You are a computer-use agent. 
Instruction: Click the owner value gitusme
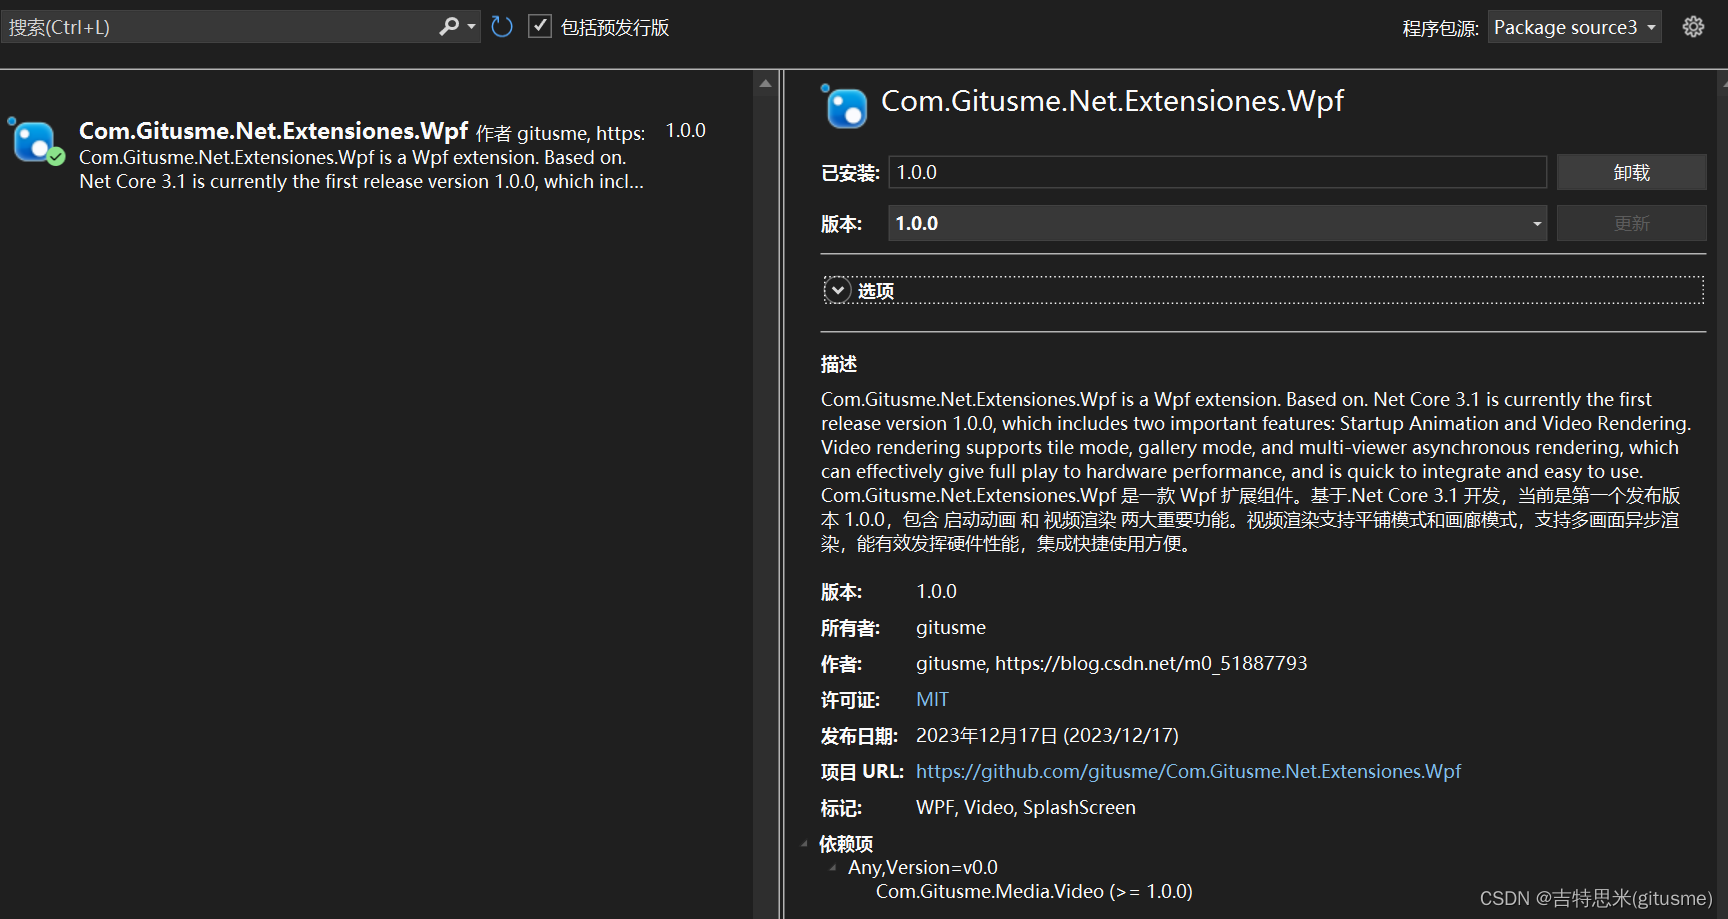coord(951,627)
